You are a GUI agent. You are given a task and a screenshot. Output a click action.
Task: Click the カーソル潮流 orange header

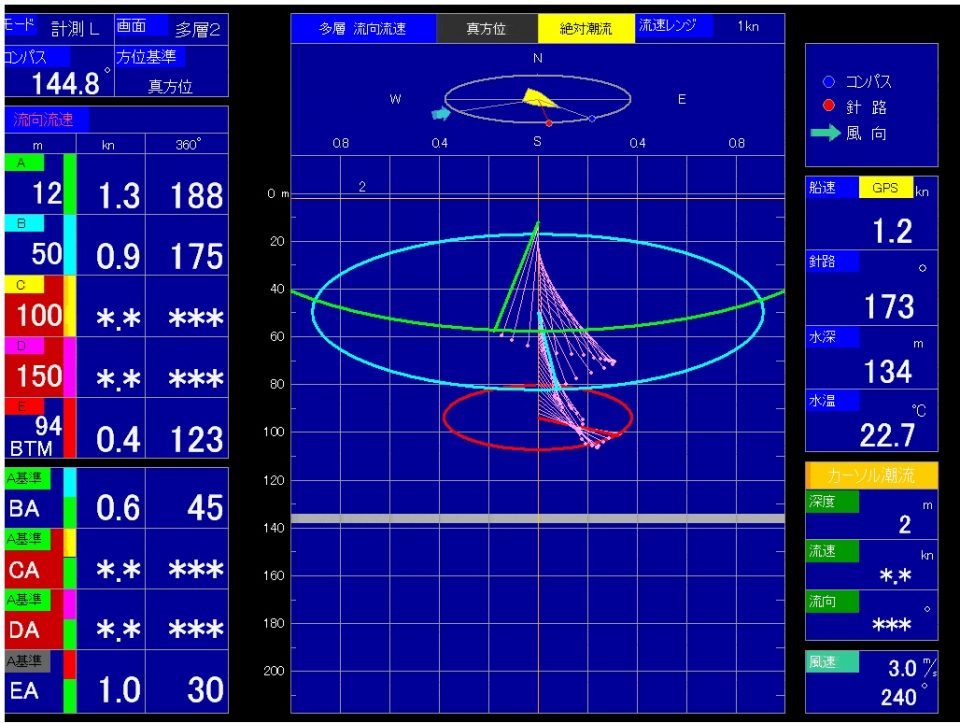point(871,476)
